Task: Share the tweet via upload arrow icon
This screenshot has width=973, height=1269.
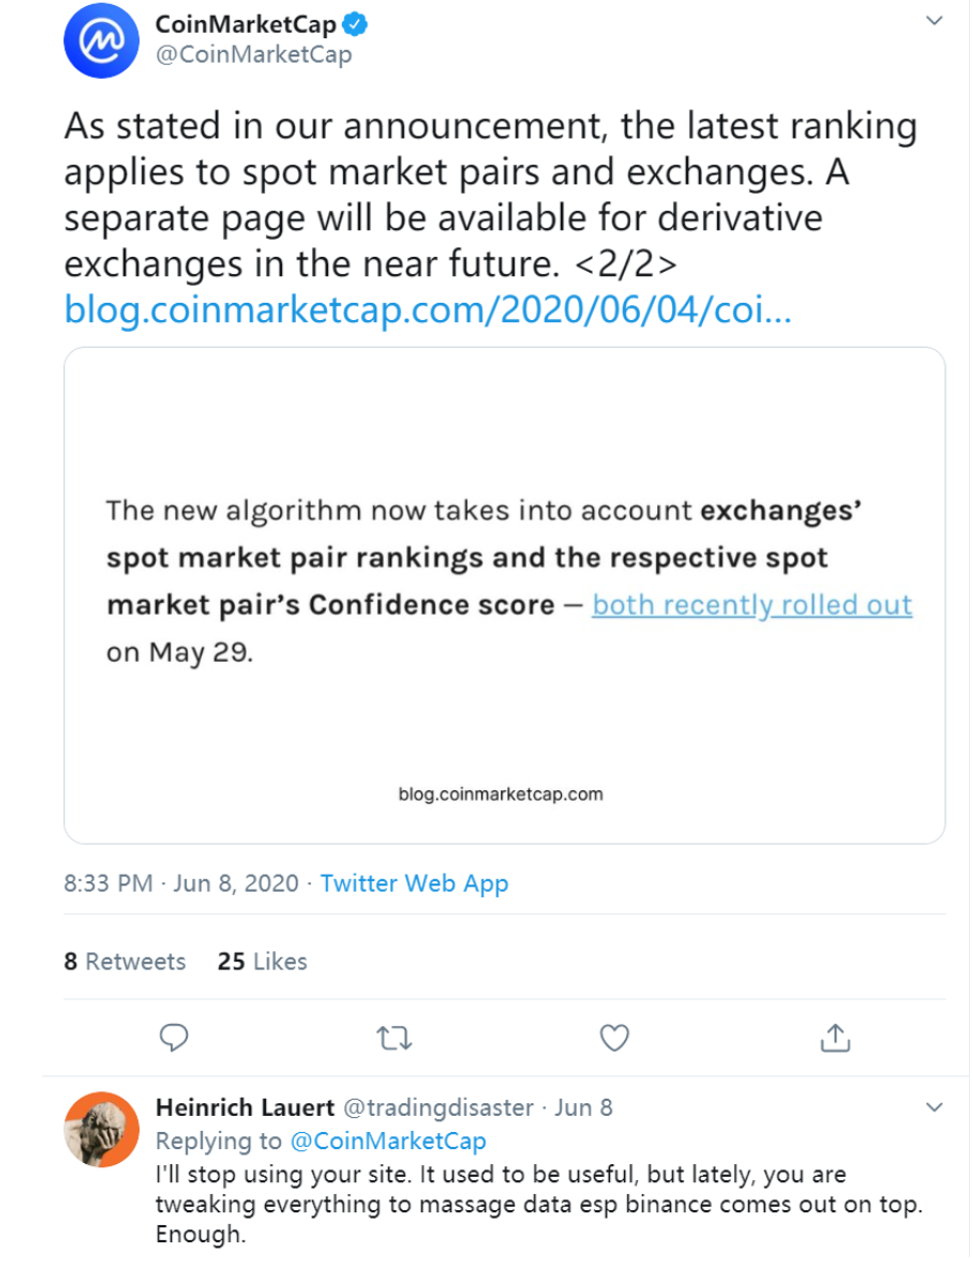Action: coord(835,1038)
